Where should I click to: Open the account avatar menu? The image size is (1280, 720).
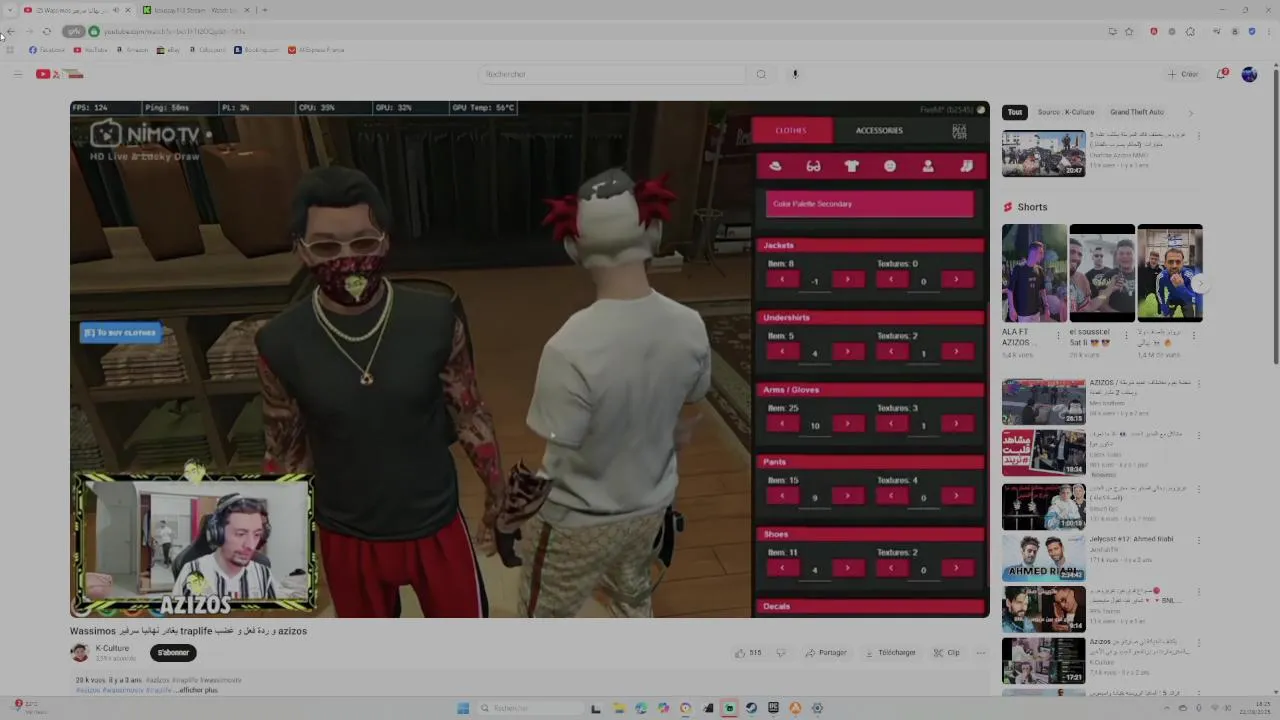pos(1249,74)
